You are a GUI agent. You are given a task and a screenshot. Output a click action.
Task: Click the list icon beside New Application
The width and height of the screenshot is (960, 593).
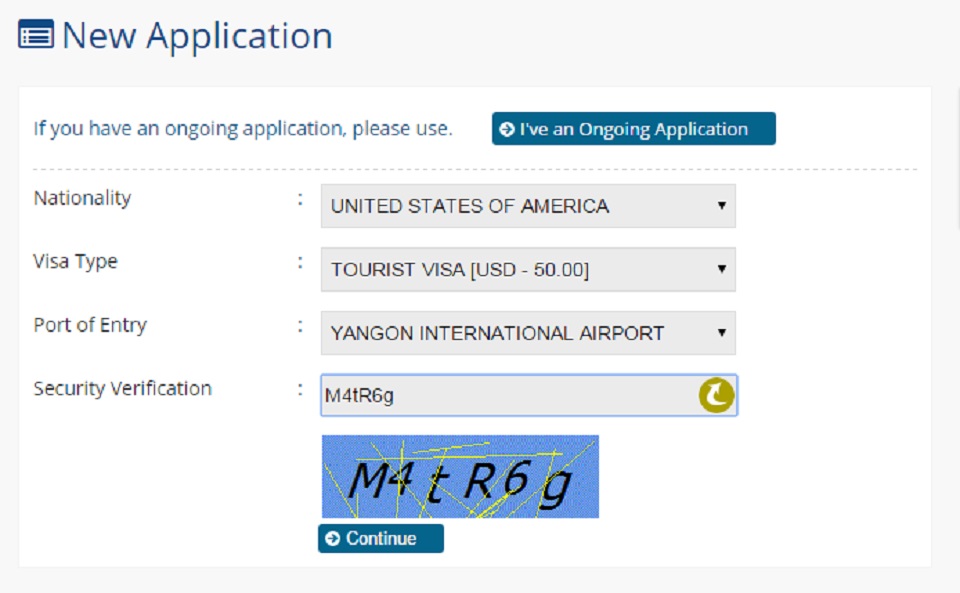(x=36, y=36)
